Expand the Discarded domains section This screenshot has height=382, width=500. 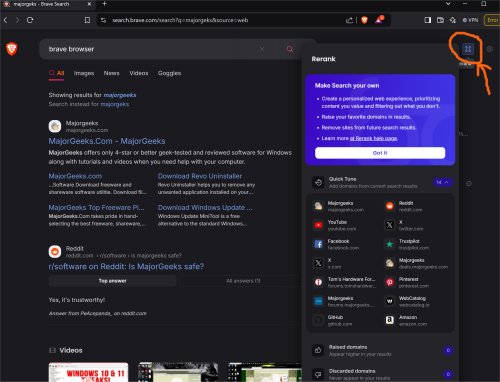click(x=380, y=374)
